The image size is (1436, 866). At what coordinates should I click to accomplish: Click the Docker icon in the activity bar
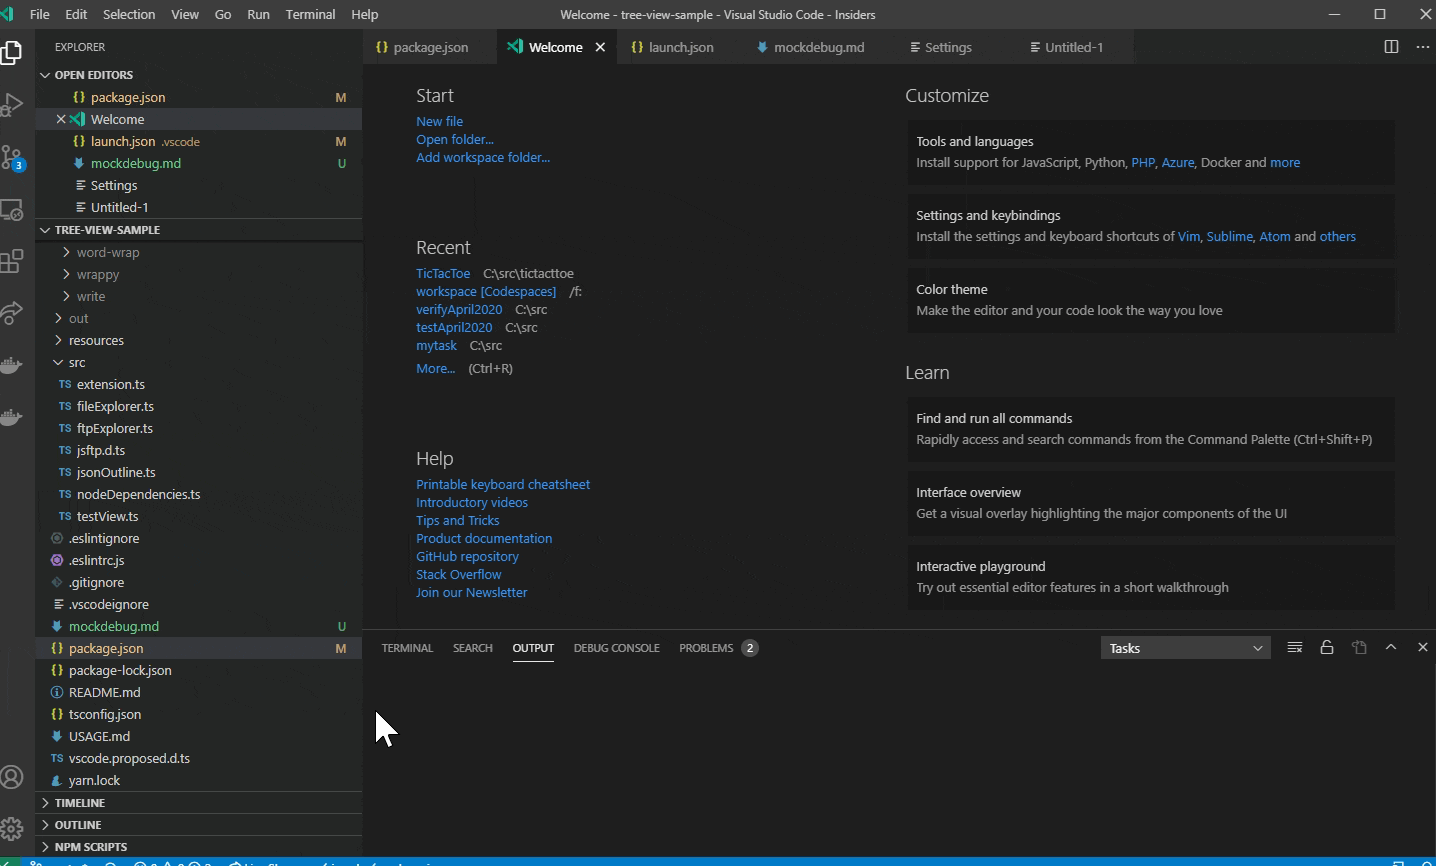[x=13, y=364]
